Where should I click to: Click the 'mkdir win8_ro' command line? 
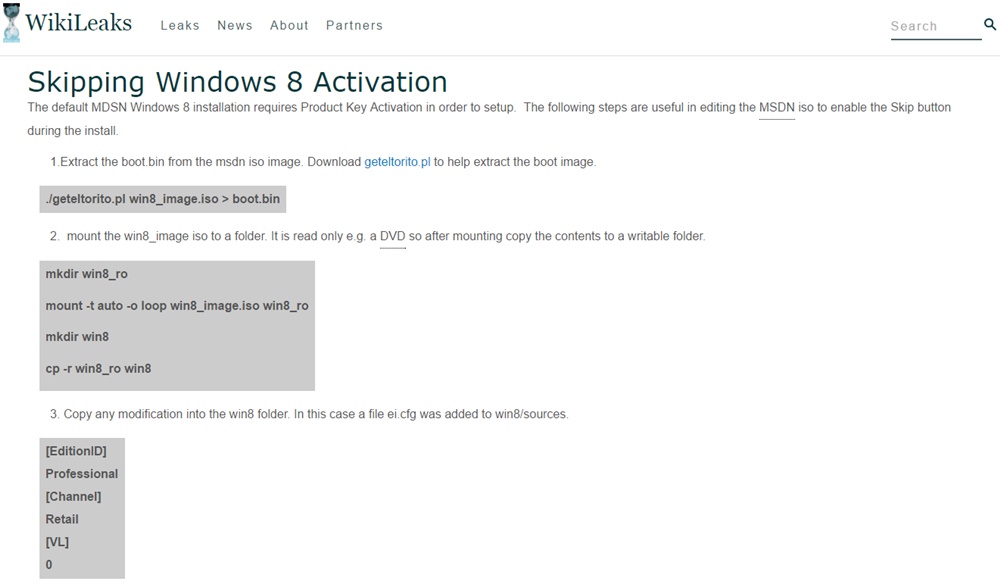tap(87, 274)
